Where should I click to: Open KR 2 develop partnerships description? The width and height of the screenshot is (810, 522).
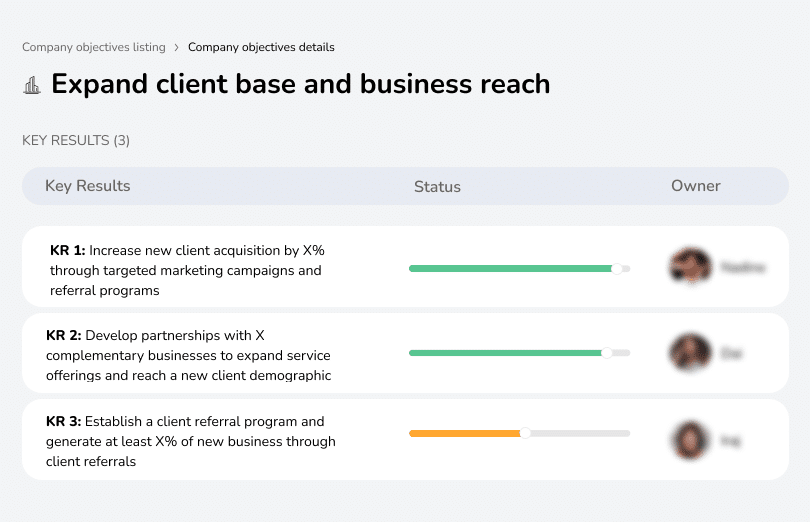coord(189,355)
